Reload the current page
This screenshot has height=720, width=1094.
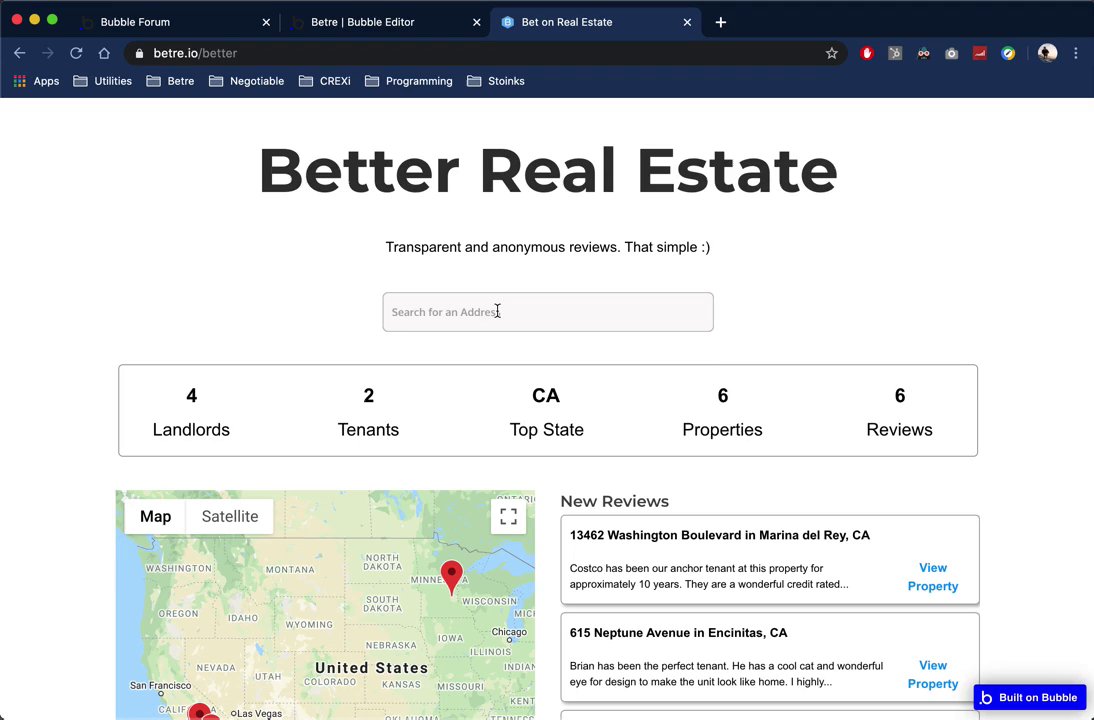(x=76, y=53)
